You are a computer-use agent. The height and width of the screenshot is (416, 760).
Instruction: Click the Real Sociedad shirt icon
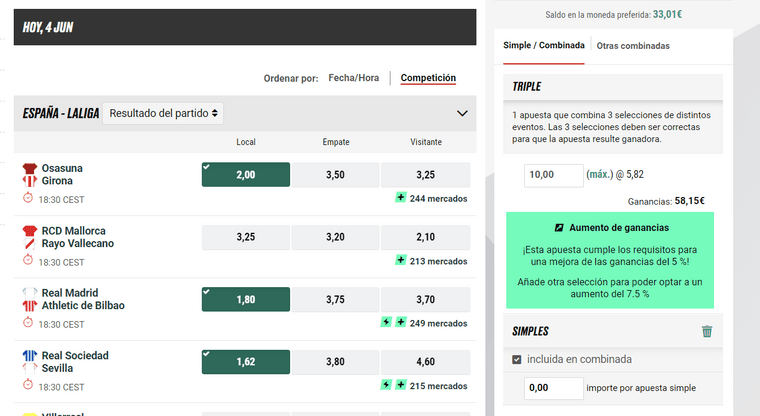[x=30, y=355]
